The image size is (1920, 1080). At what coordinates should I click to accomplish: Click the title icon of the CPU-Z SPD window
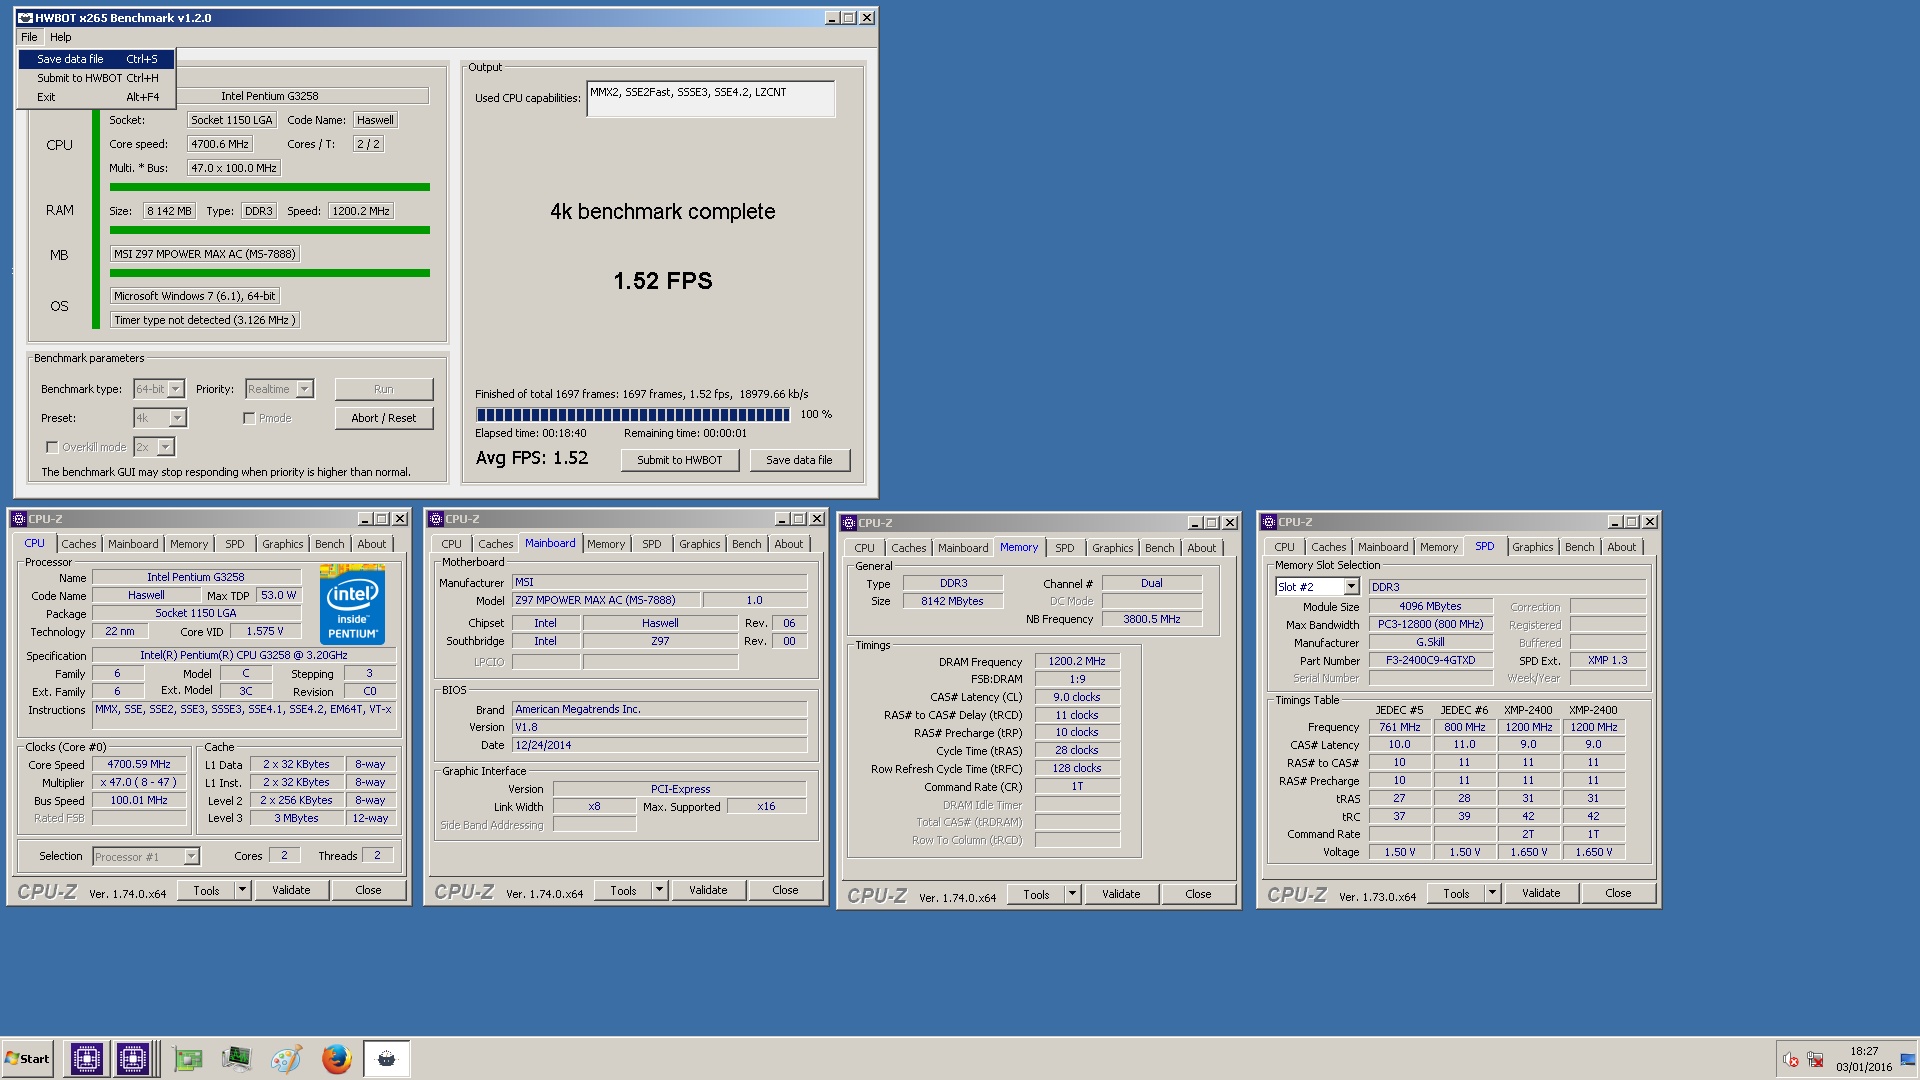tap(1268, 522)
